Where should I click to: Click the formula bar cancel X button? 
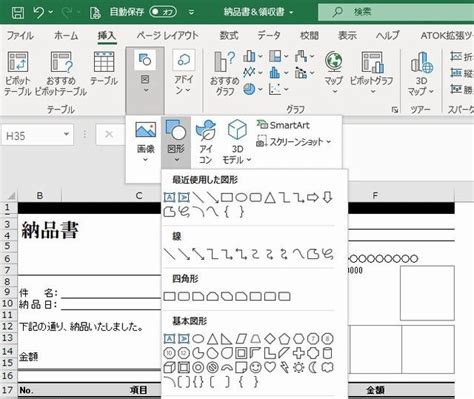(x=109, y=134)
